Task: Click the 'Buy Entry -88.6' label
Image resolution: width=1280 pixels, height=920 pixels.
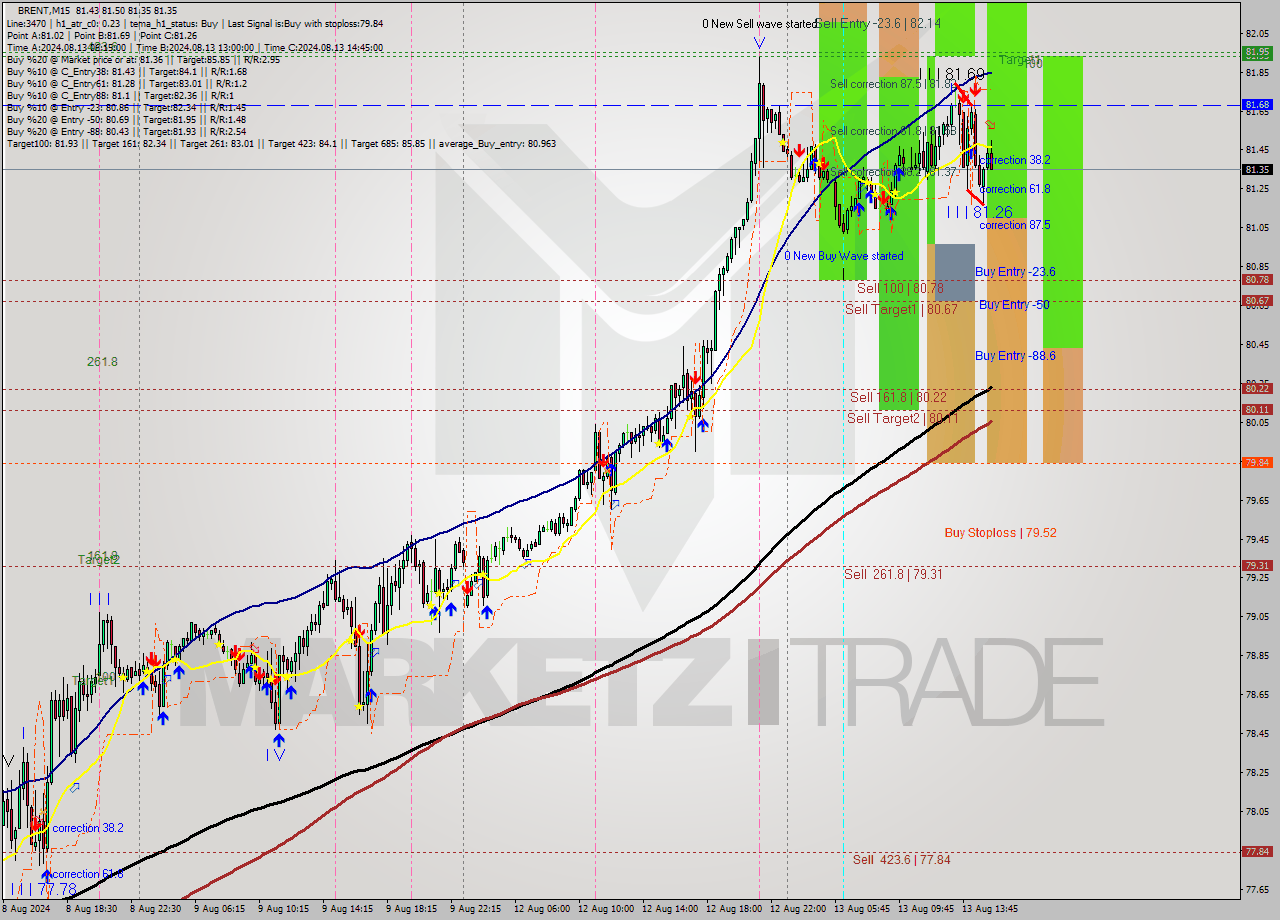Action: 1015,356
